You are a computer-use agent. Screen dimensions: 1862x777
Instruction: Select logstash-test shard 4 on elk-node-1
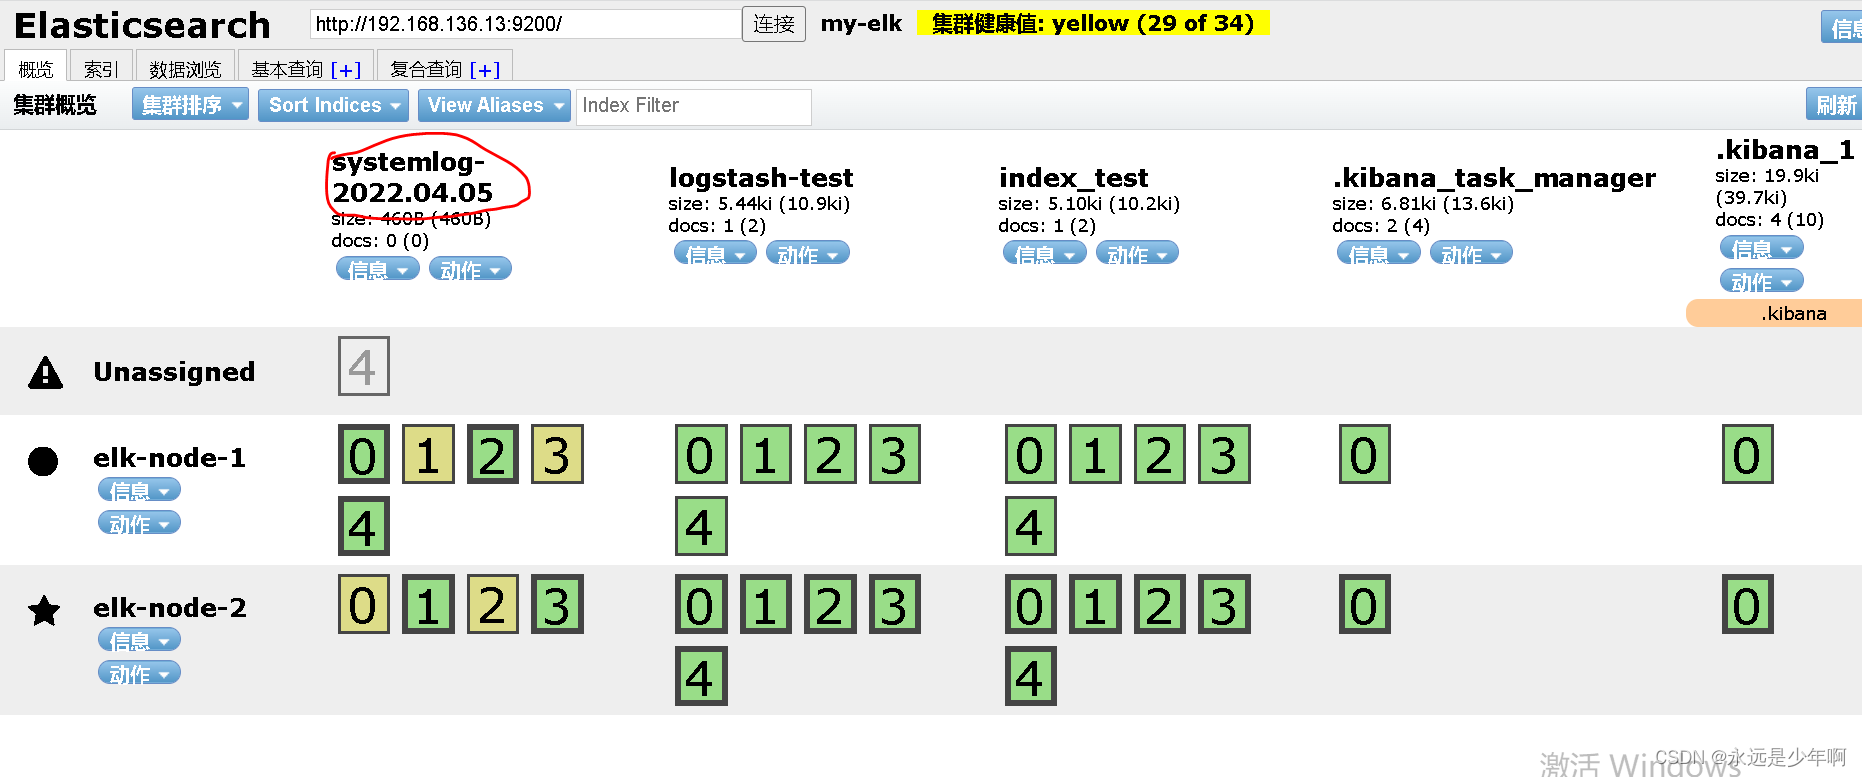click(701, 526)
